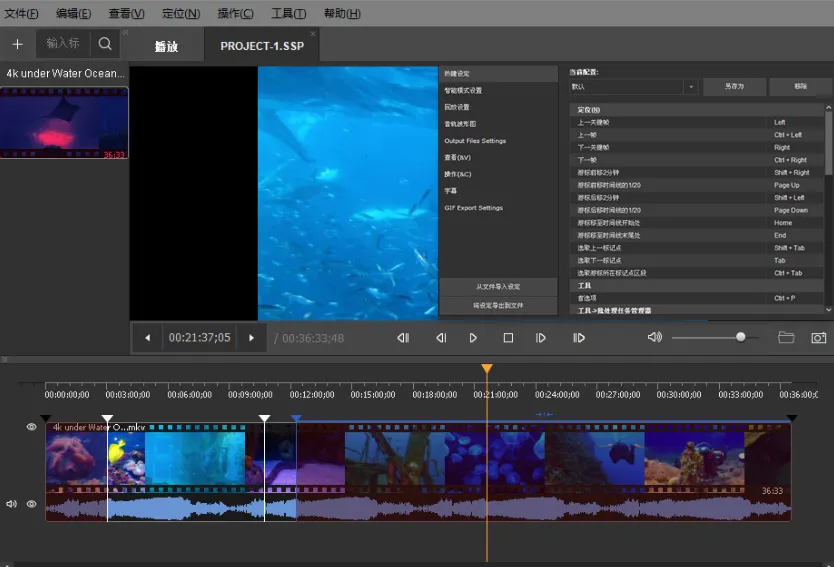The image size is (834, 567).
Task: Jump to previous keyframe in playback controls
Action: [x=403, y=338]
